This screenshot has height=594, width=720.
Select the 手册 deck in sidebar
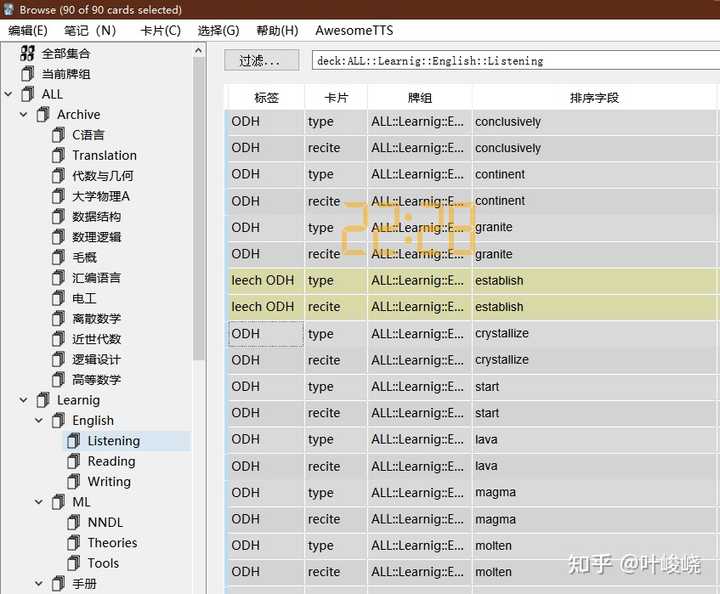click(x=84, y=583)
